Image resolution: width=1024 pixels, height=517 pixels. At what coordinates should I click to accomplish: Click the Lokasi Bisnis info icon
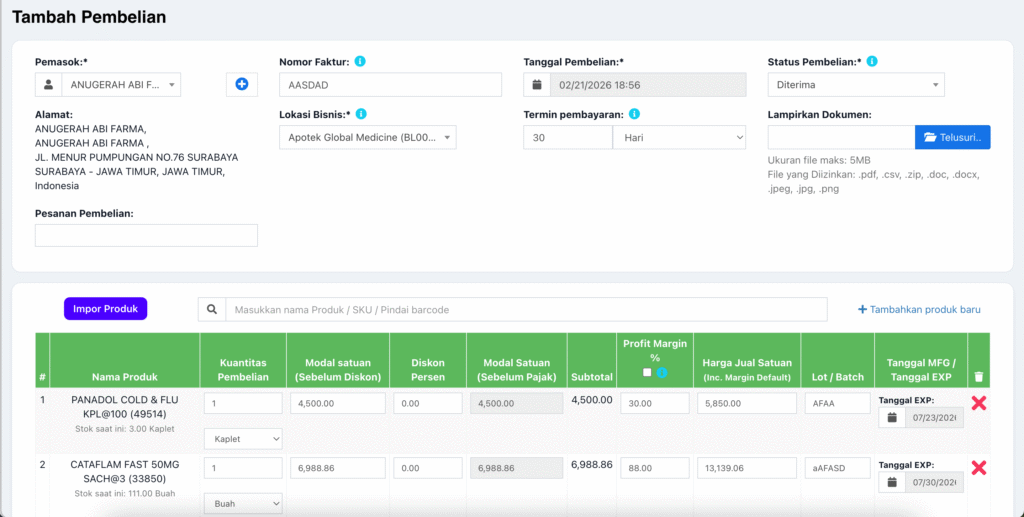pyautogui.click(x=361, y=114)
